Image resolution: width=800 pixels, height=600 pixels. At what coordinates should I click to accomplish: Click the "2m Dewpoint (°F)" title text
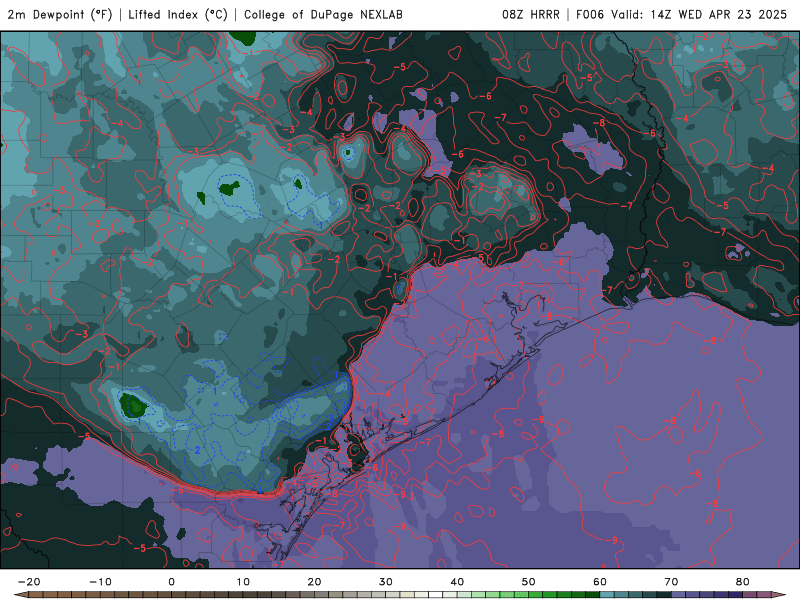(60, 14)
